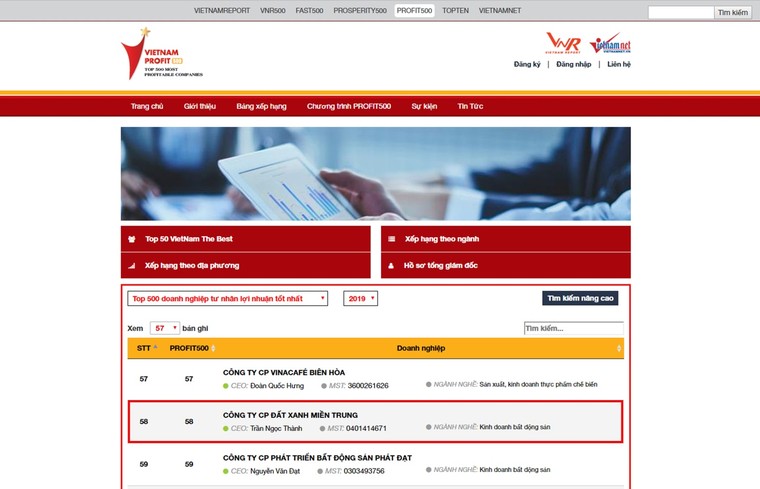Click Kinh doanh bất động sản in Phát Đạt row

(515, 470)
